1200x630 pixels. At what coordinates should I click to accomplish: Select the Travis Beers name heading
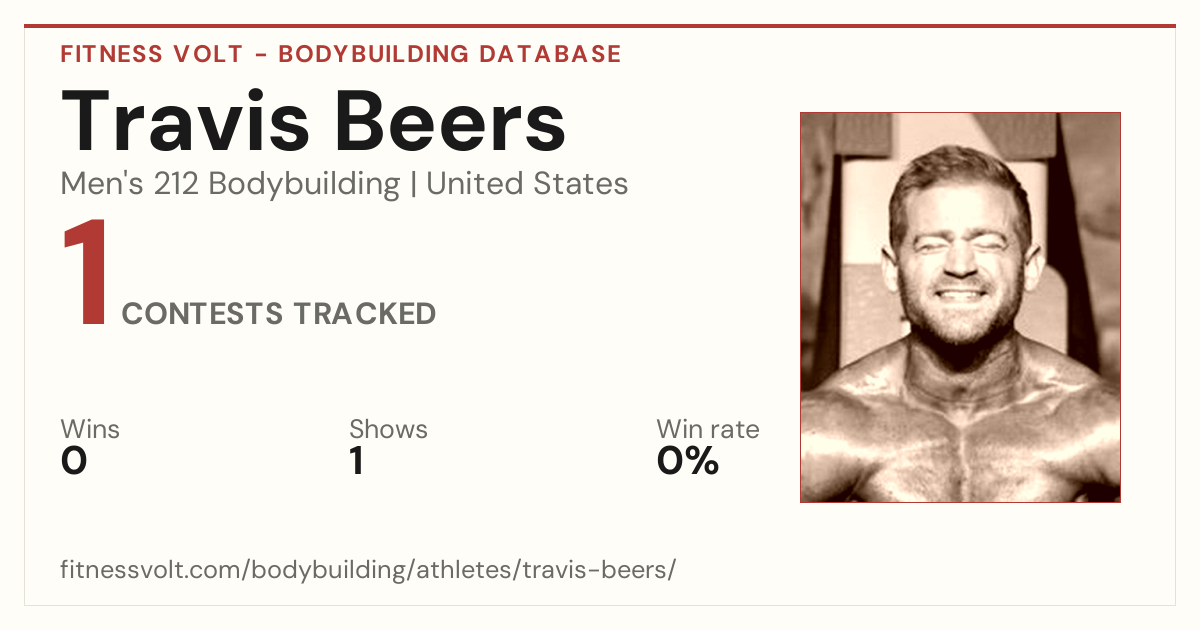click(313, 120)
